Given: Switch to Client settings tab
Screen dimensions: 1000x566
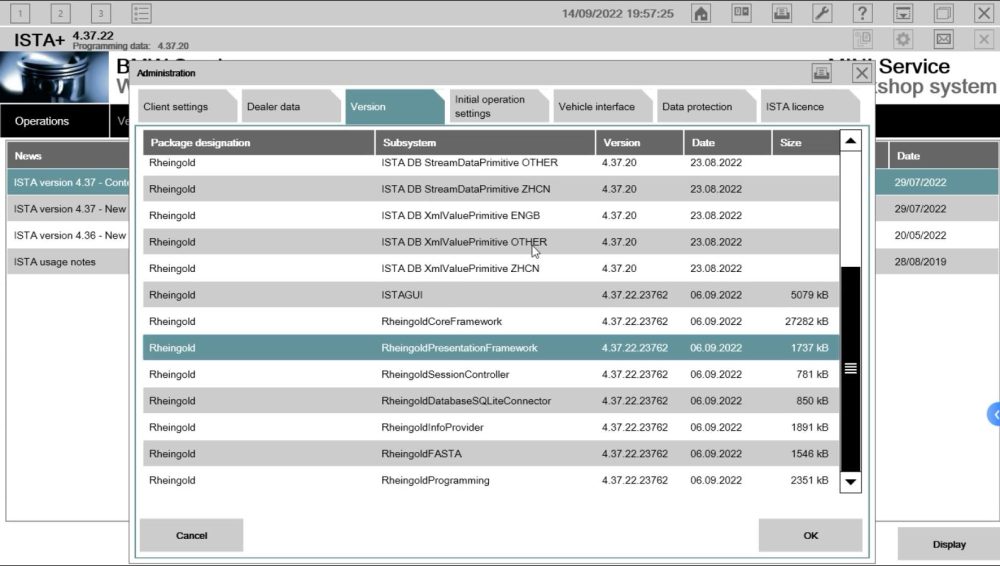Looking at the screenshot, I should click(x=187, y=107).
